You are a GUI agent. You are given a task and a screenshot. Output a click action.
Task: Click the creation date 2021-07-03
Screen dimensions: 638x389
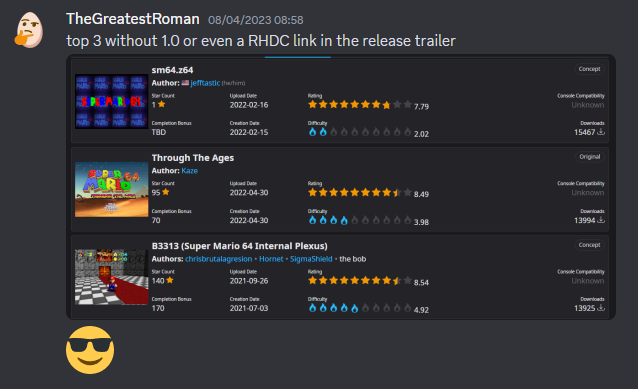point(249,308)
